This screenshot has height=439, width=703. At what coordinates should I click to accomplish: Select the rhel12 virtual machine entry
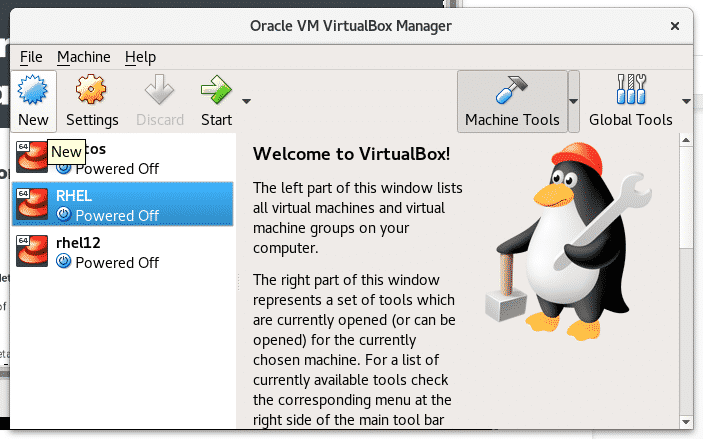(x=123, y=251)
